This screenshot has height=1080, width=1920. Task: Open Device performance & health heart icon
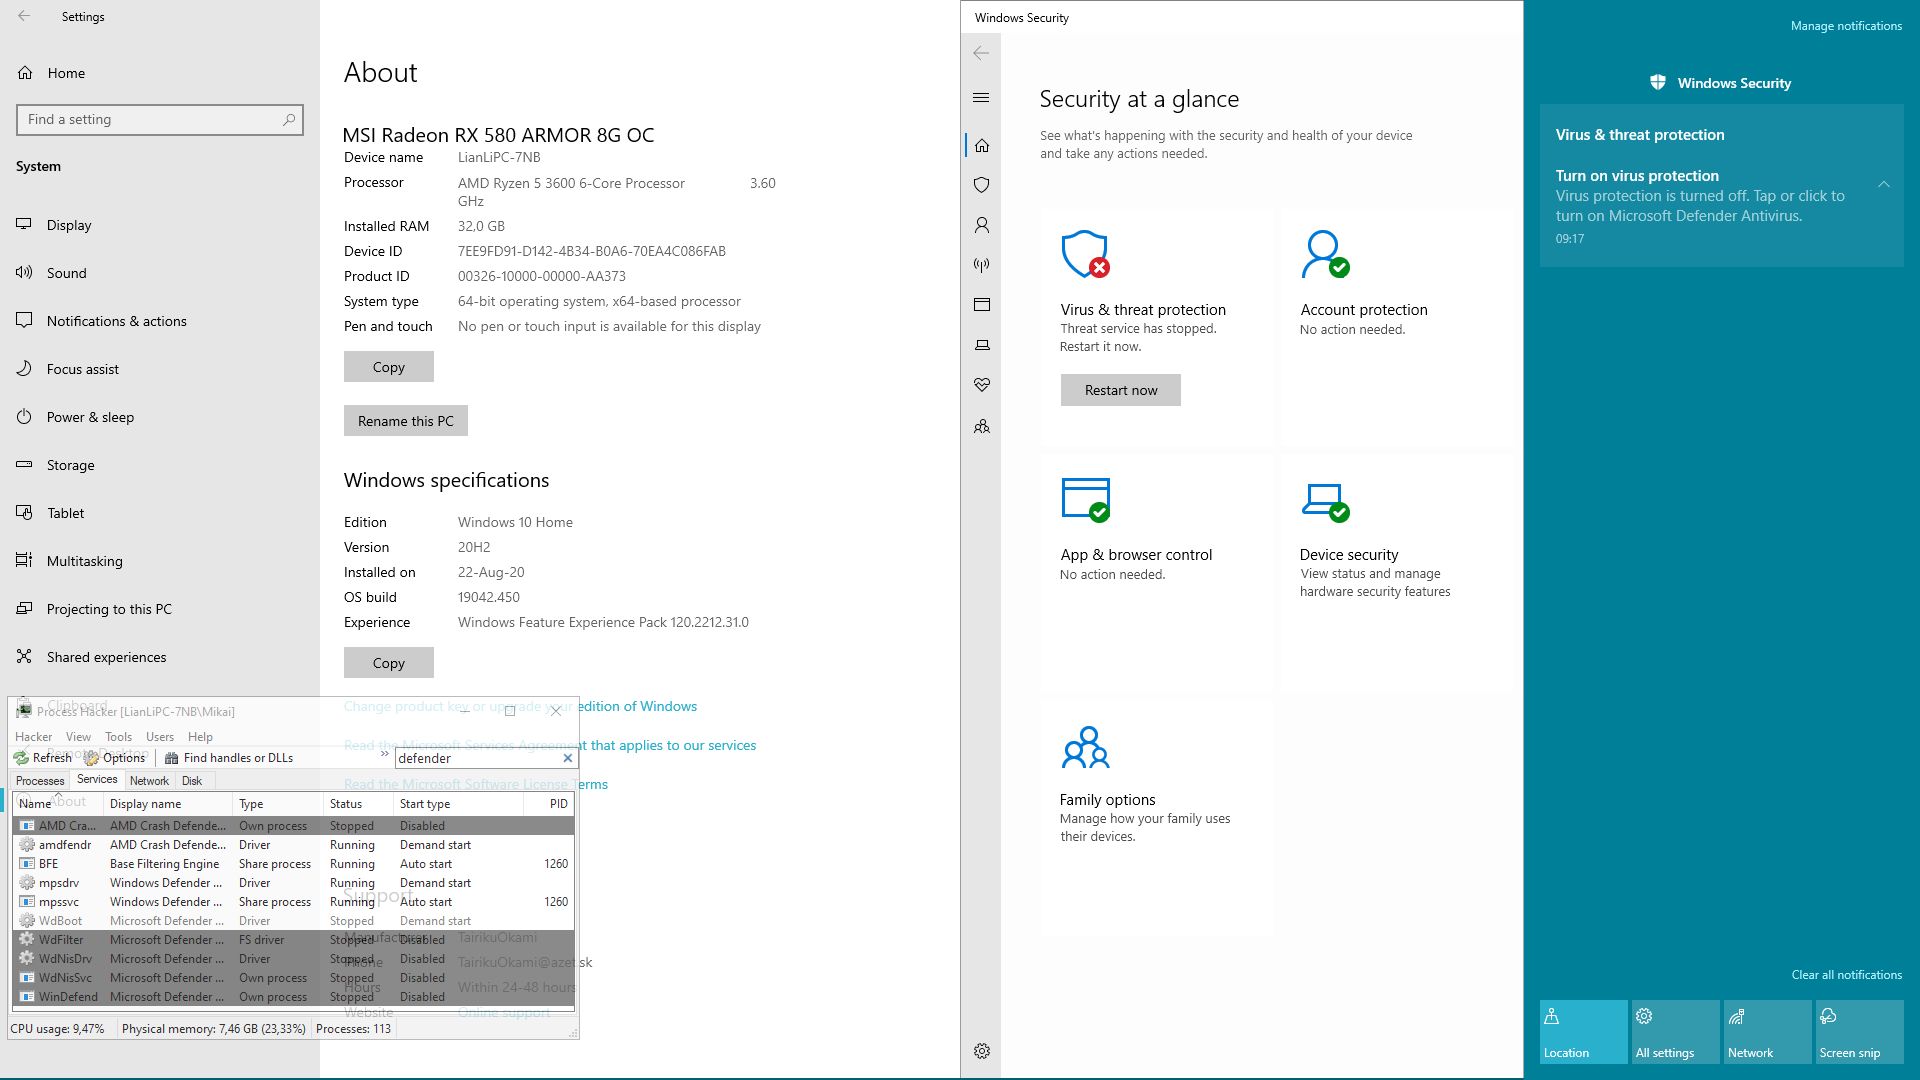(982, 385)
